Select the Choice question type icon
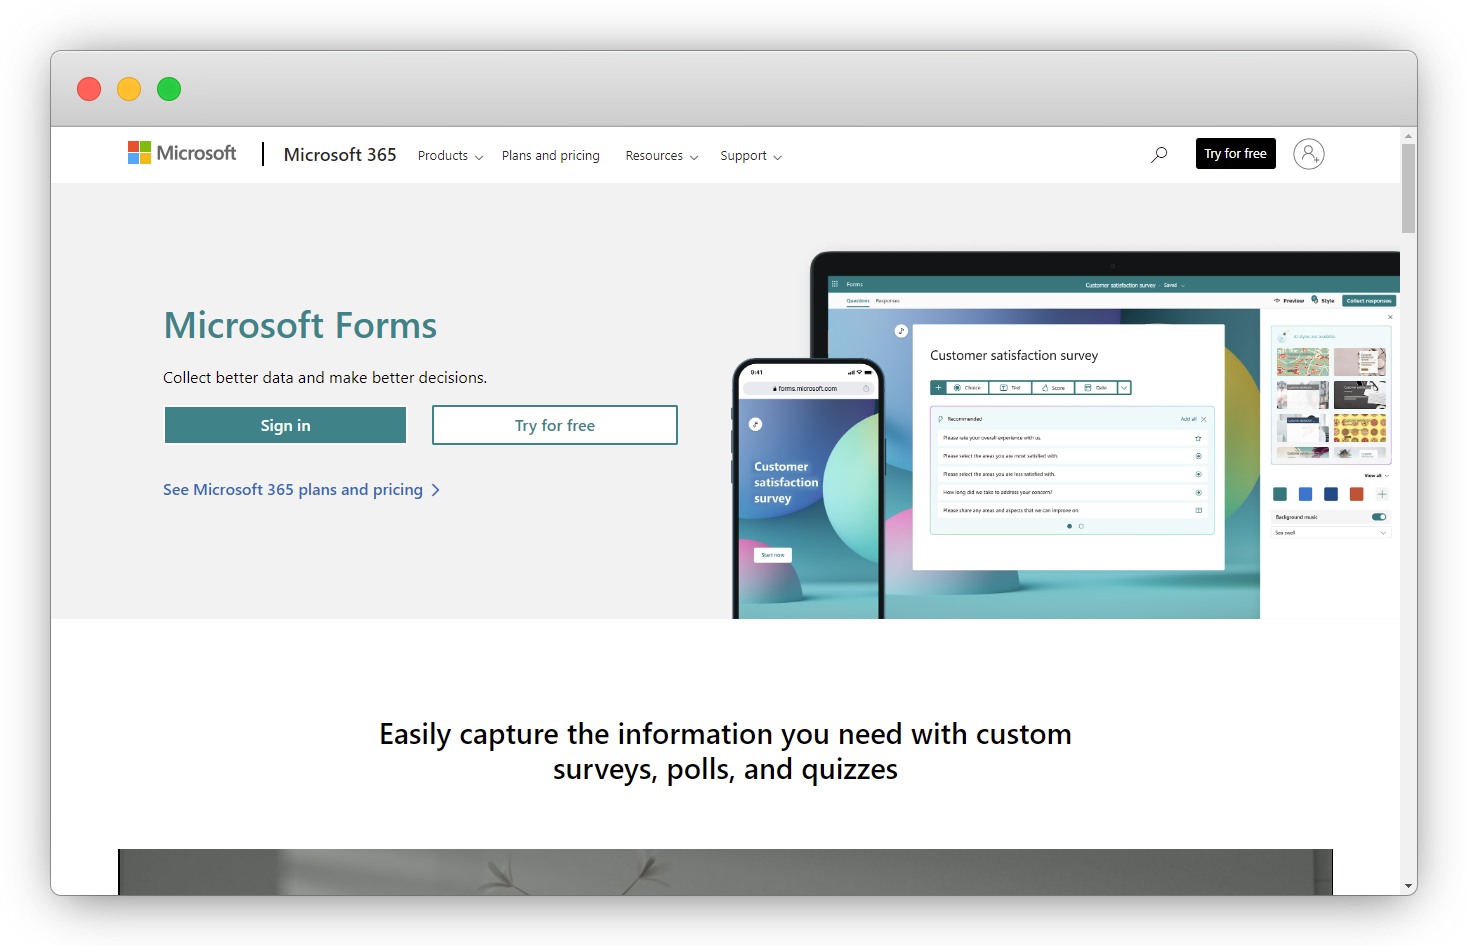1468x946 pixels. tap(957, 388)
